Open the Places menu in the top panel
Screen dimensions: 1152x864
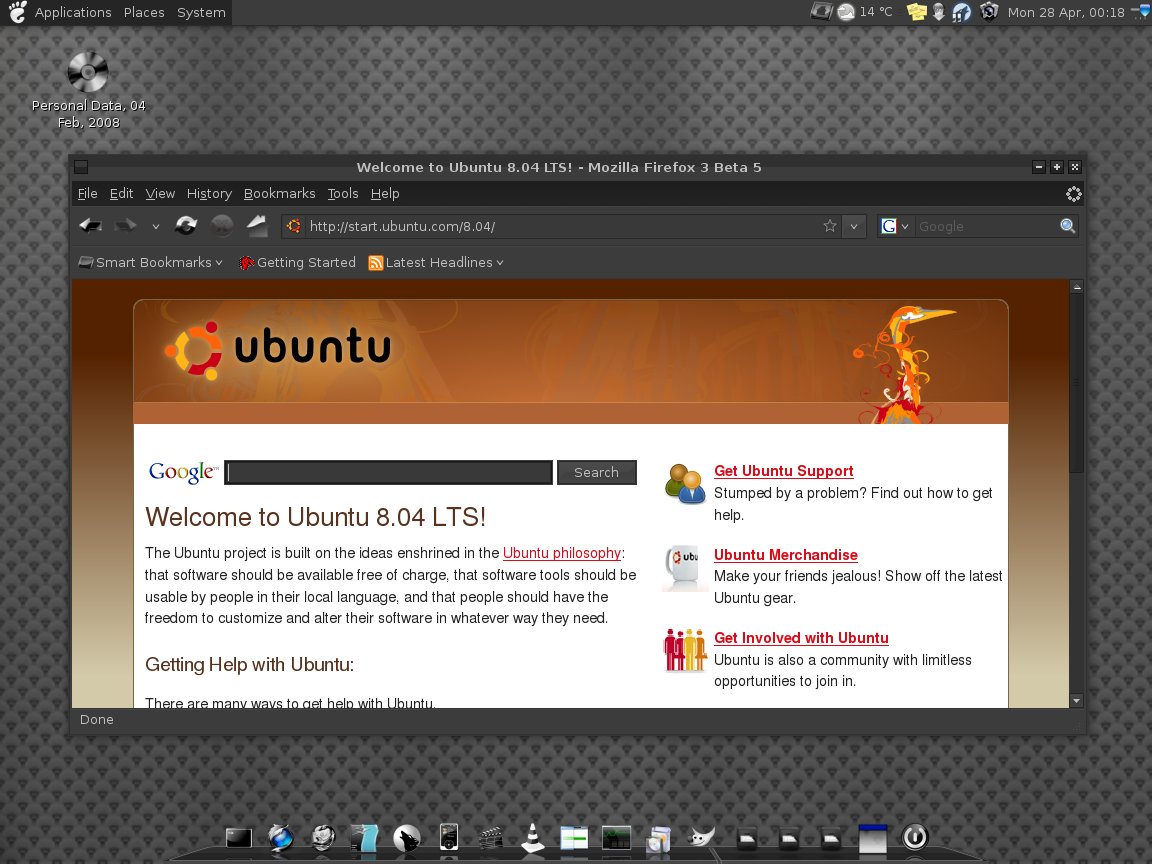144,12
